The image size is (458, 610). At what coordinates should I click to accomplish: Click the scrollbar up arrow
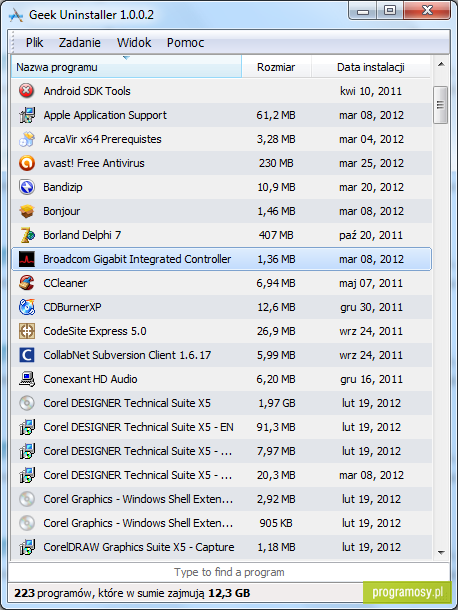[441, 64]
